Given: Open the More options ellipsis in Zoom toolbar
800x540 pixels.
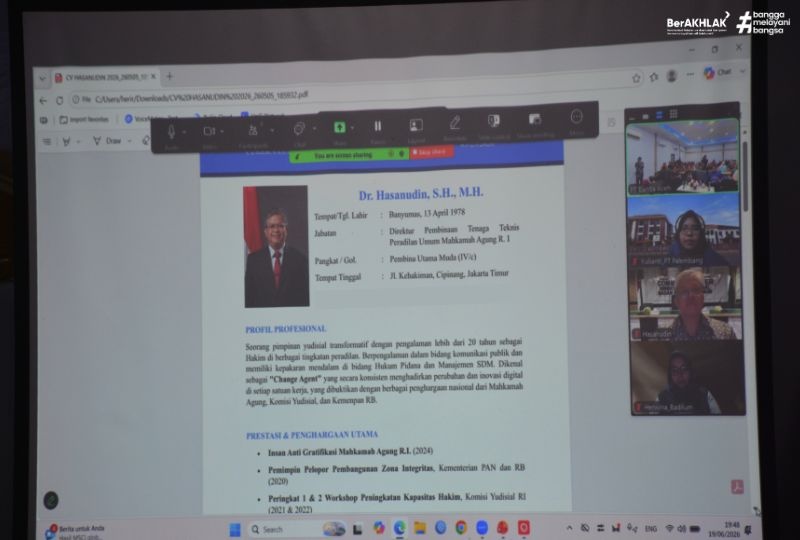Looking at the screenshot, I should tap(577, 117).
